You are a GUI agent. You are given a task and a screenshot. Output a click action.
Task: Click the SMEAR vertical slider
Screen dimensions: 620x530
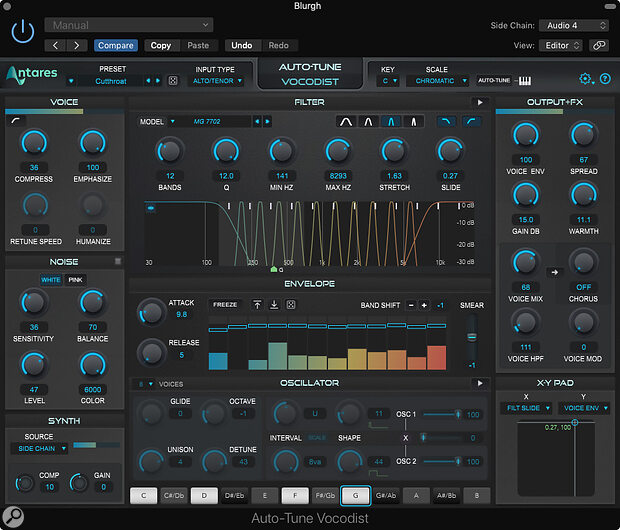pyautogui.click(x=471, y=337)
